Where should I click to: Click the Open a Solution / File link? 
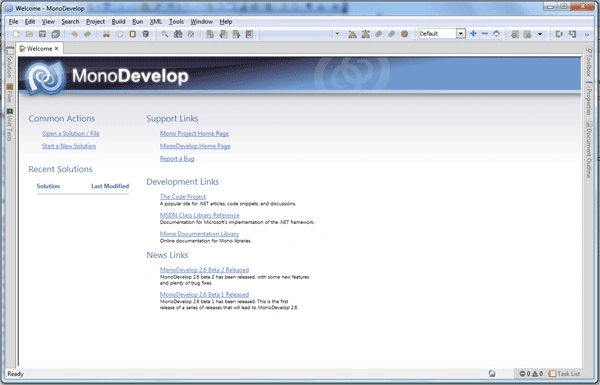(x=71, y=134)
